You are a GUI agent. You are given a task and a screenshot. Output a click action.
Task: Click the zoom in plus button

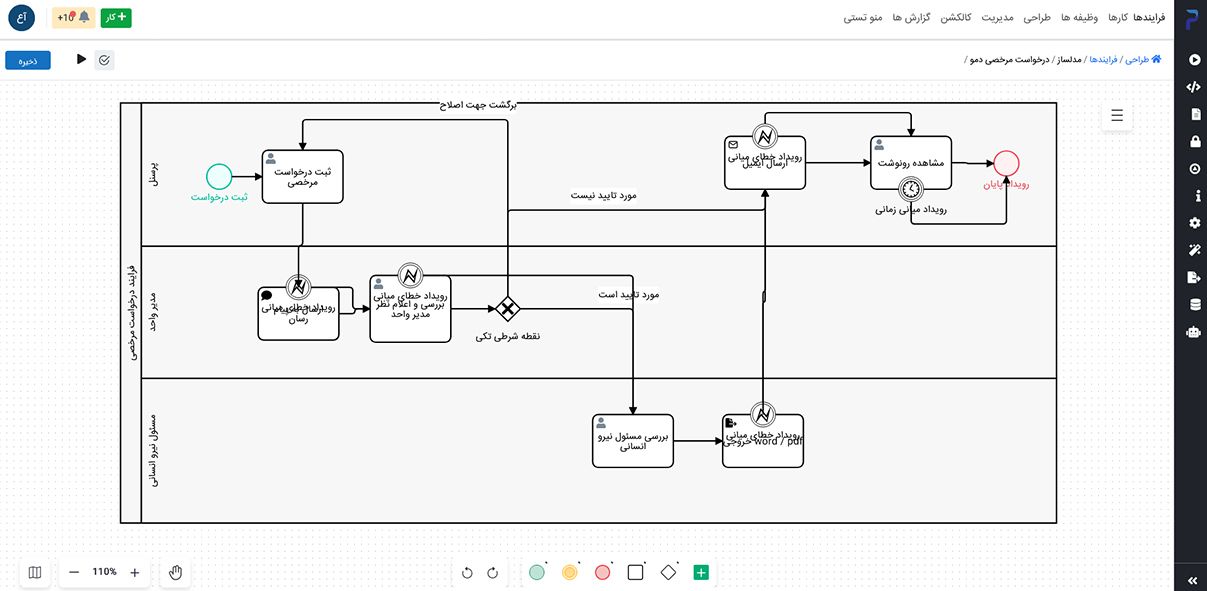(x=135, y=573)
